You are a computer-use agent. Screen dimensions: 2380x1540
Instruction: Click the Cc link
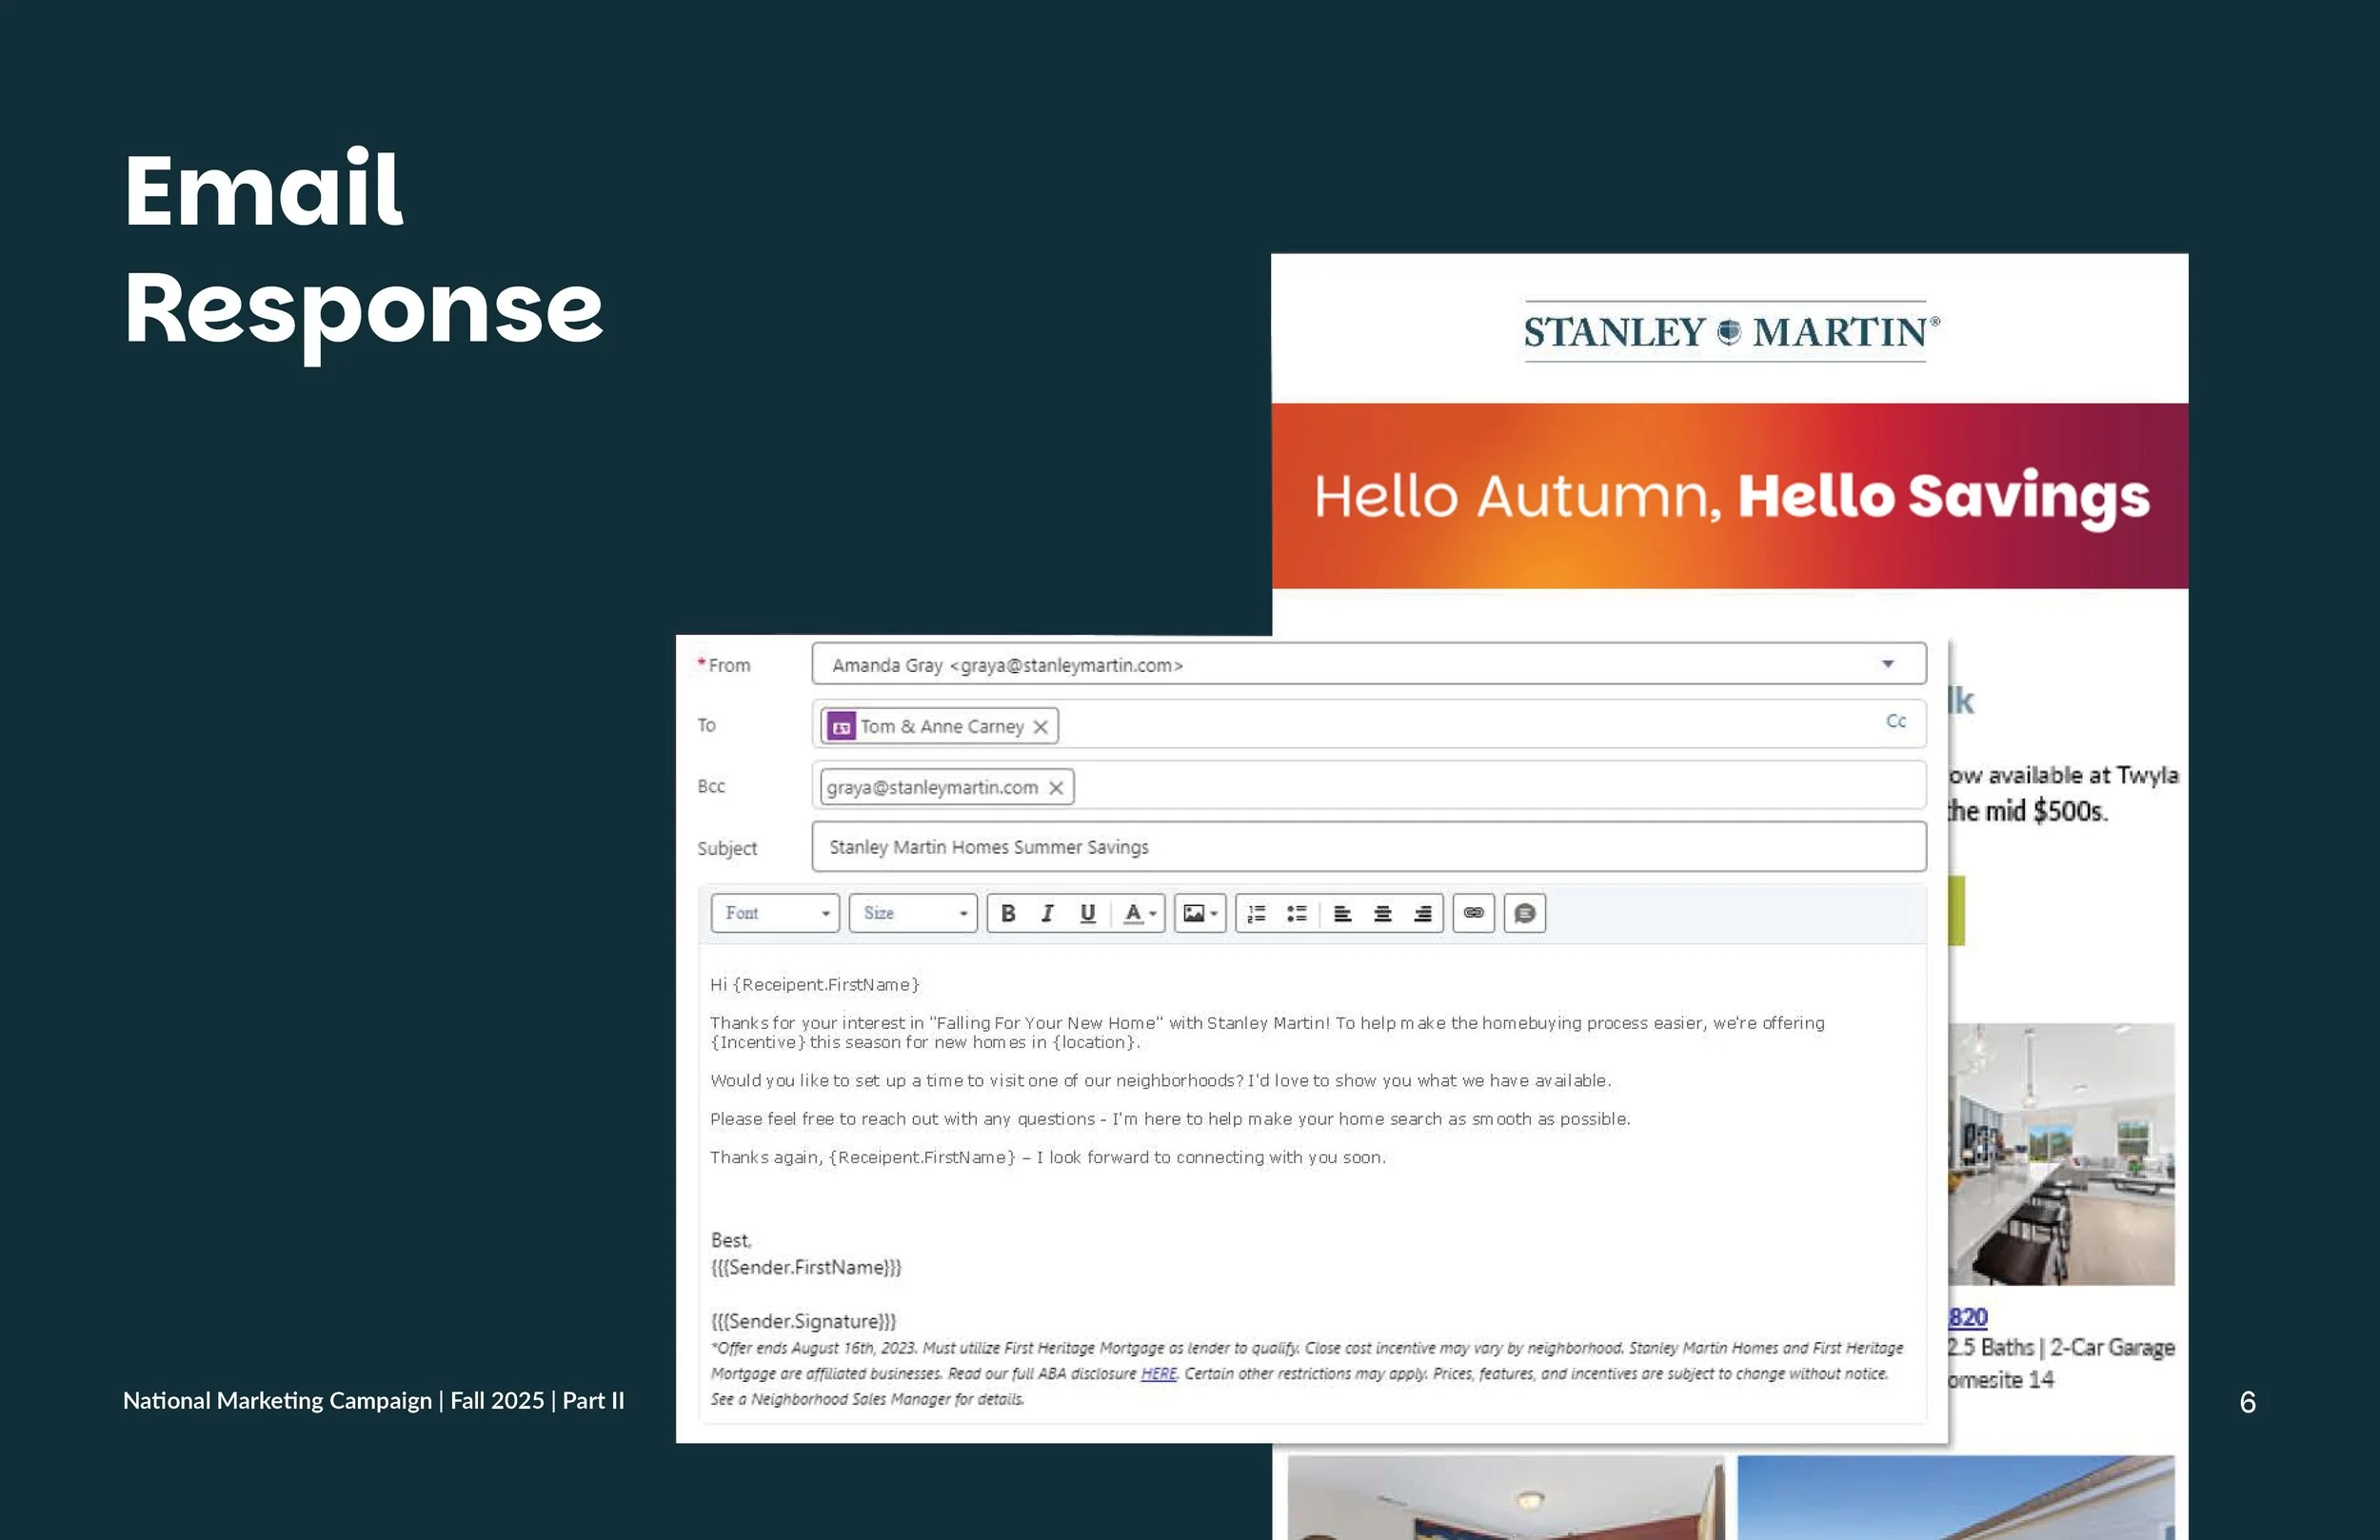(1895, 721)
